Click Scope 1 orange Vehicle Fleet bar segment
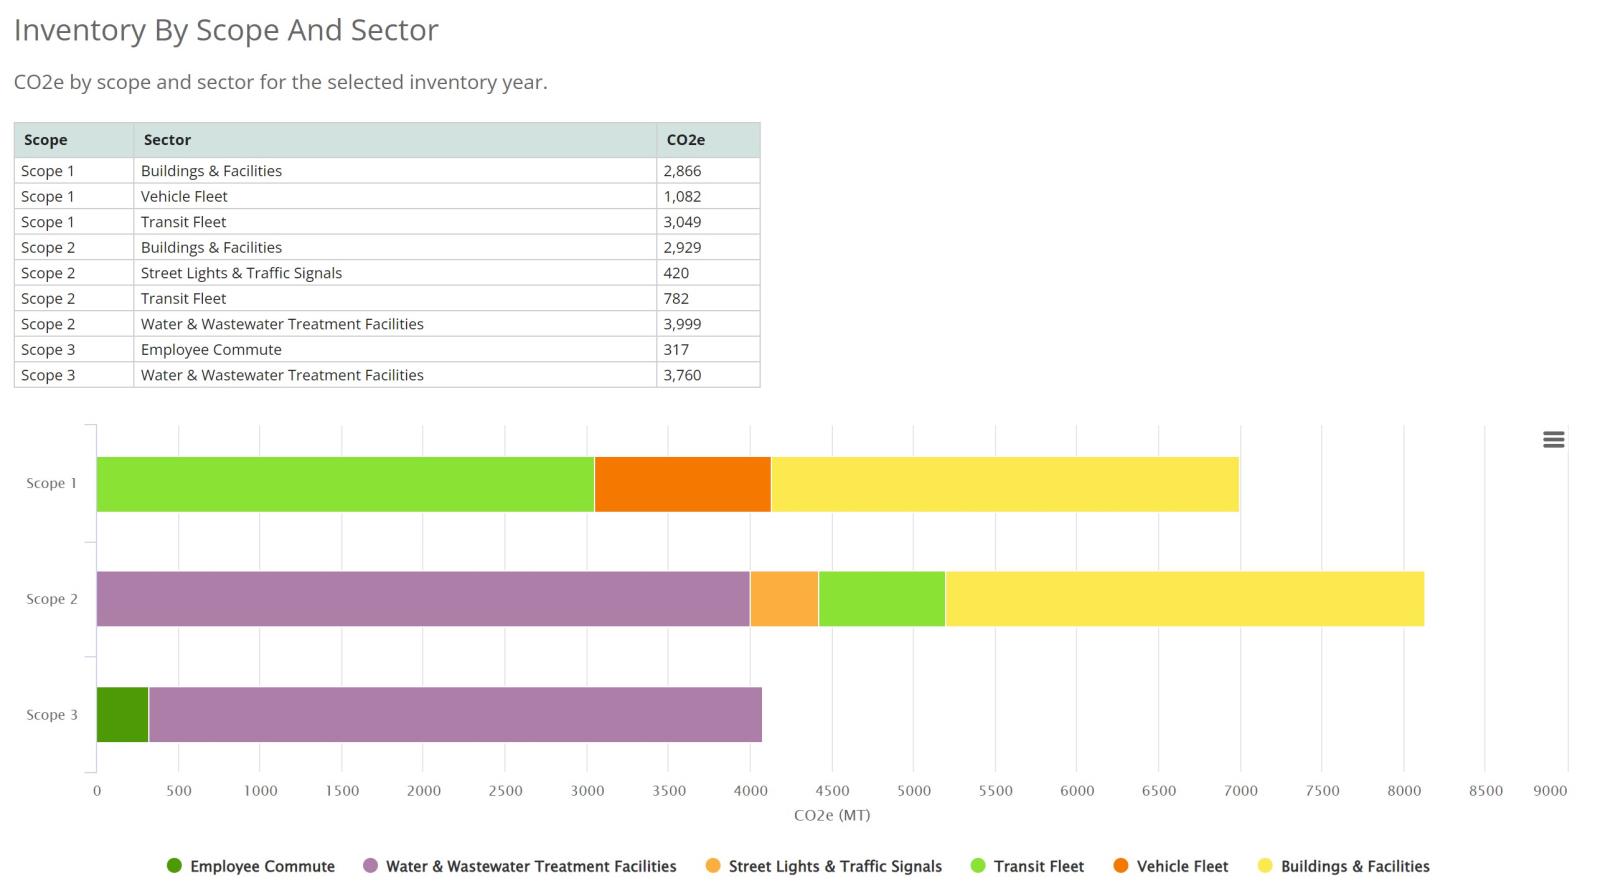This screenshot has height=894, width=1600. 682,484
